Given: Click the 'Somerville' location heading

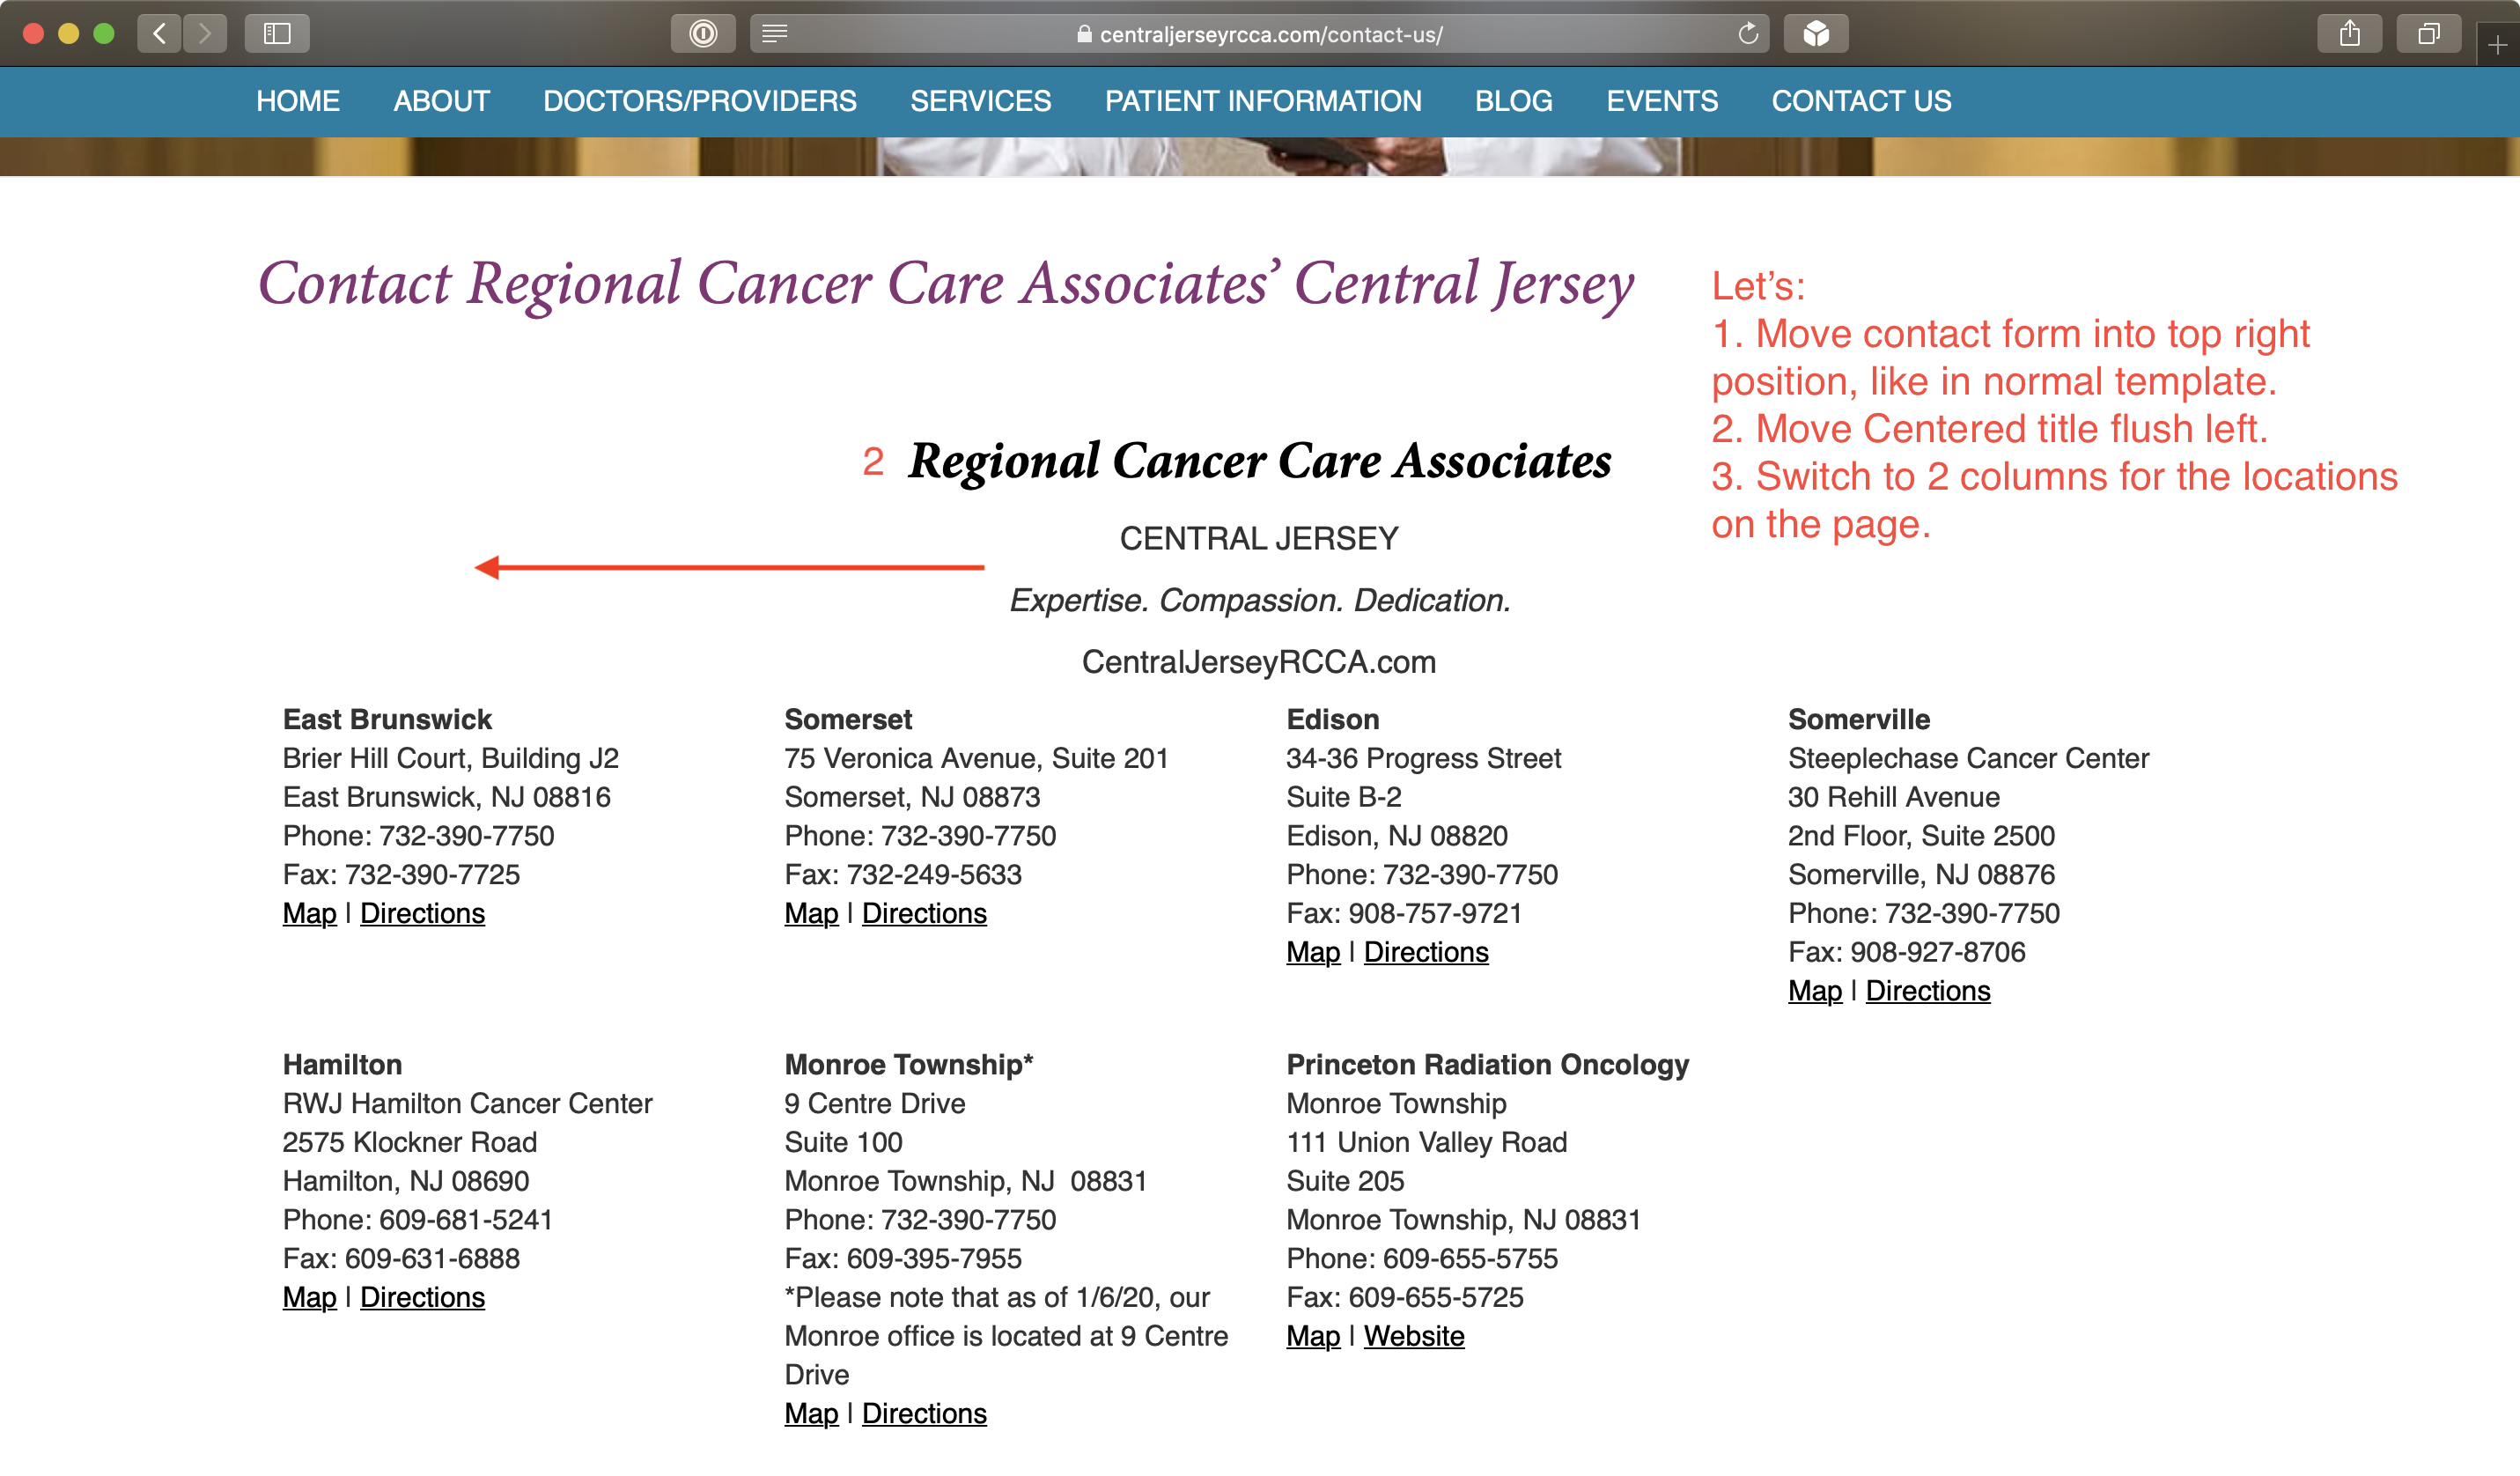Looking at the screenshot, I should tap(1859, 719).
